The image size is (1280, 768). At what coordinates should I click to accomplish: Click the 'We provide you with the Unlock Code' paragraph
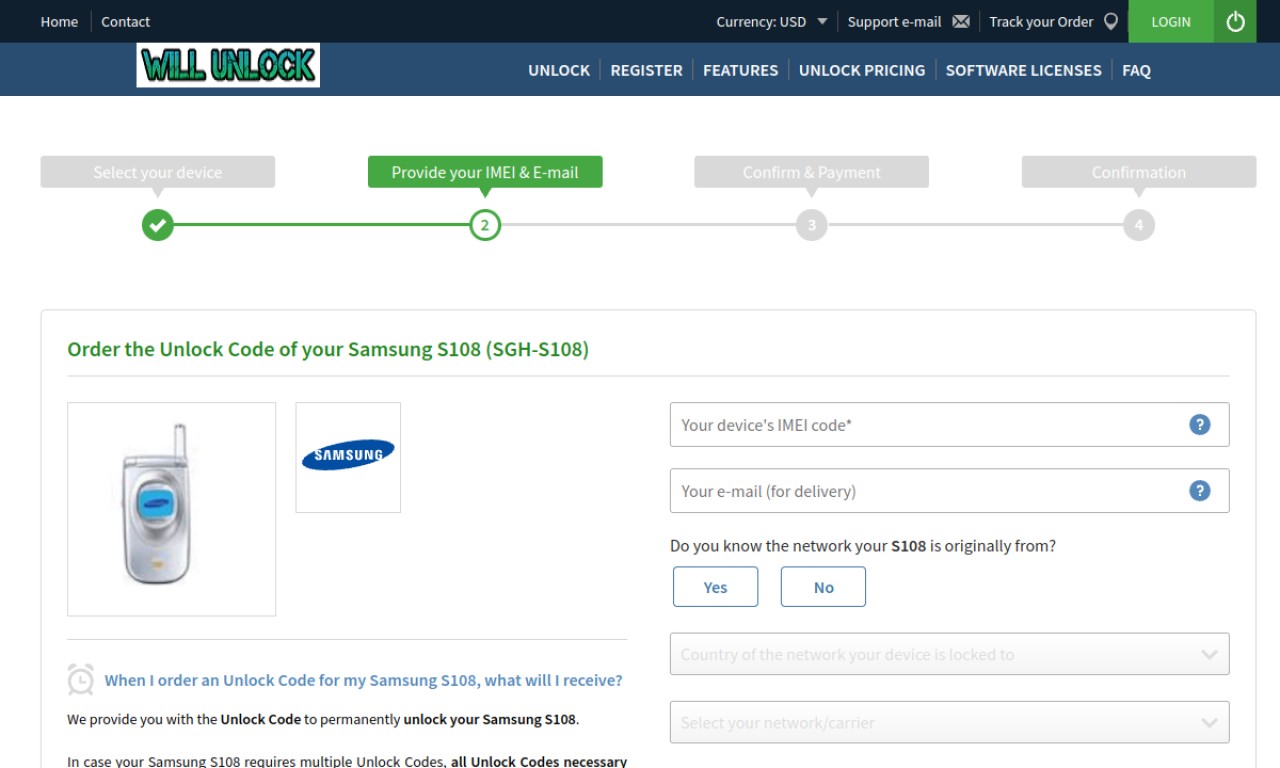pyautogui.click(x=323, y=719)
